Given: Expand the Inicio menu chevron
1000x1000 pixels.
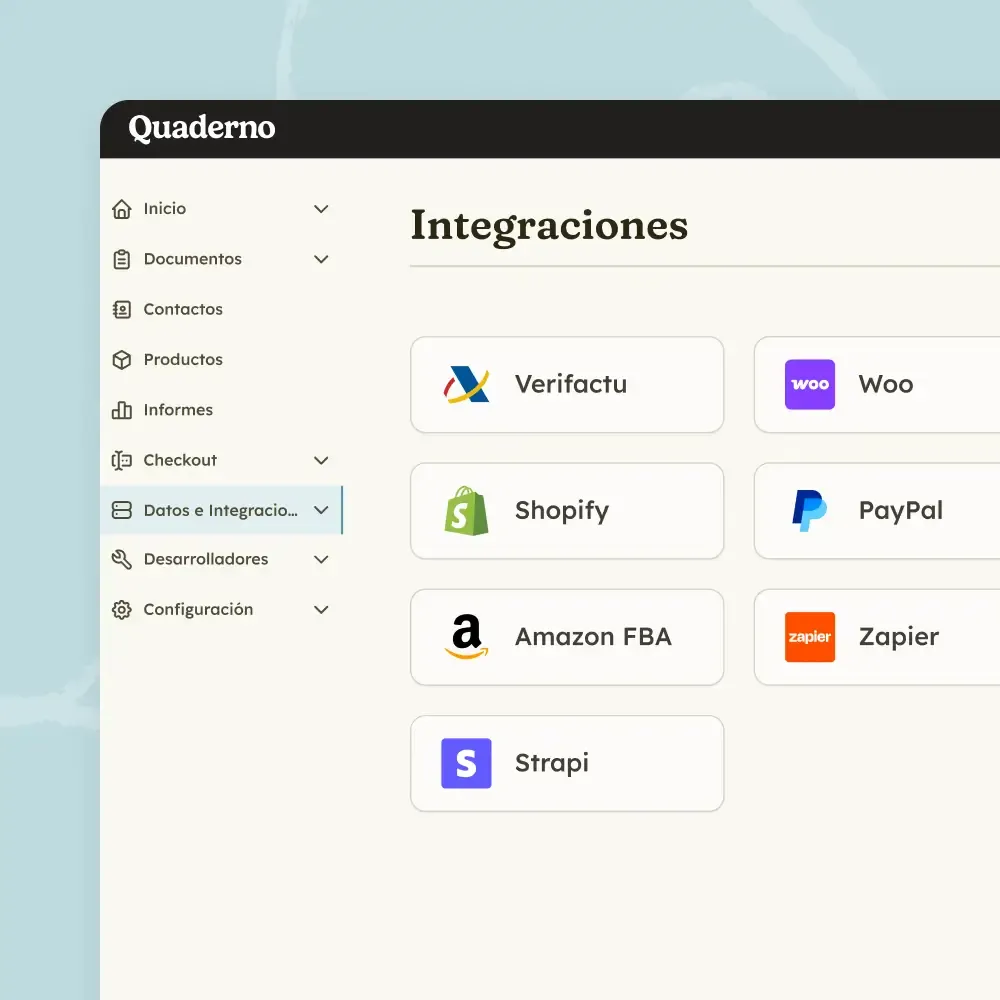Looking at the screenshot, I should [321, 208].
